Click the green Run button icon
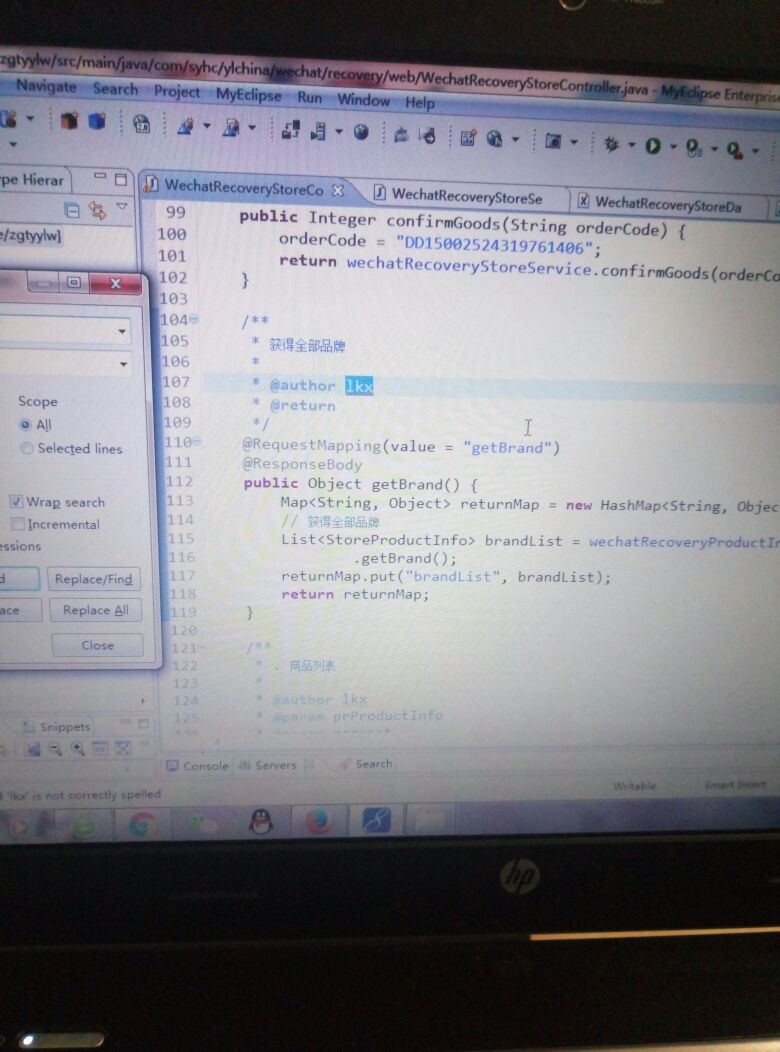 click(x=653, y=147)
